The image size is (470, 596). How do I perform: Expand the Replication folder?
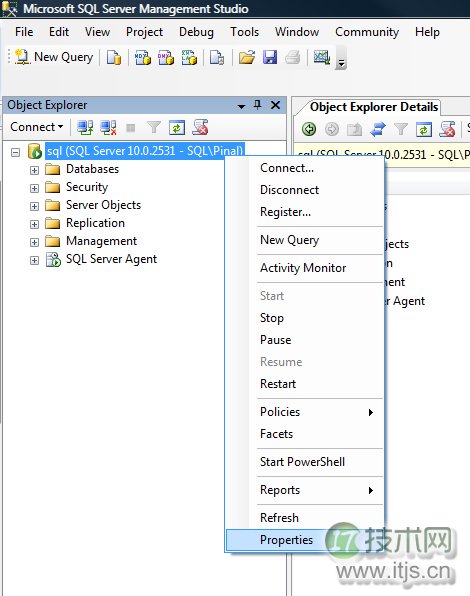coord(34,224)
